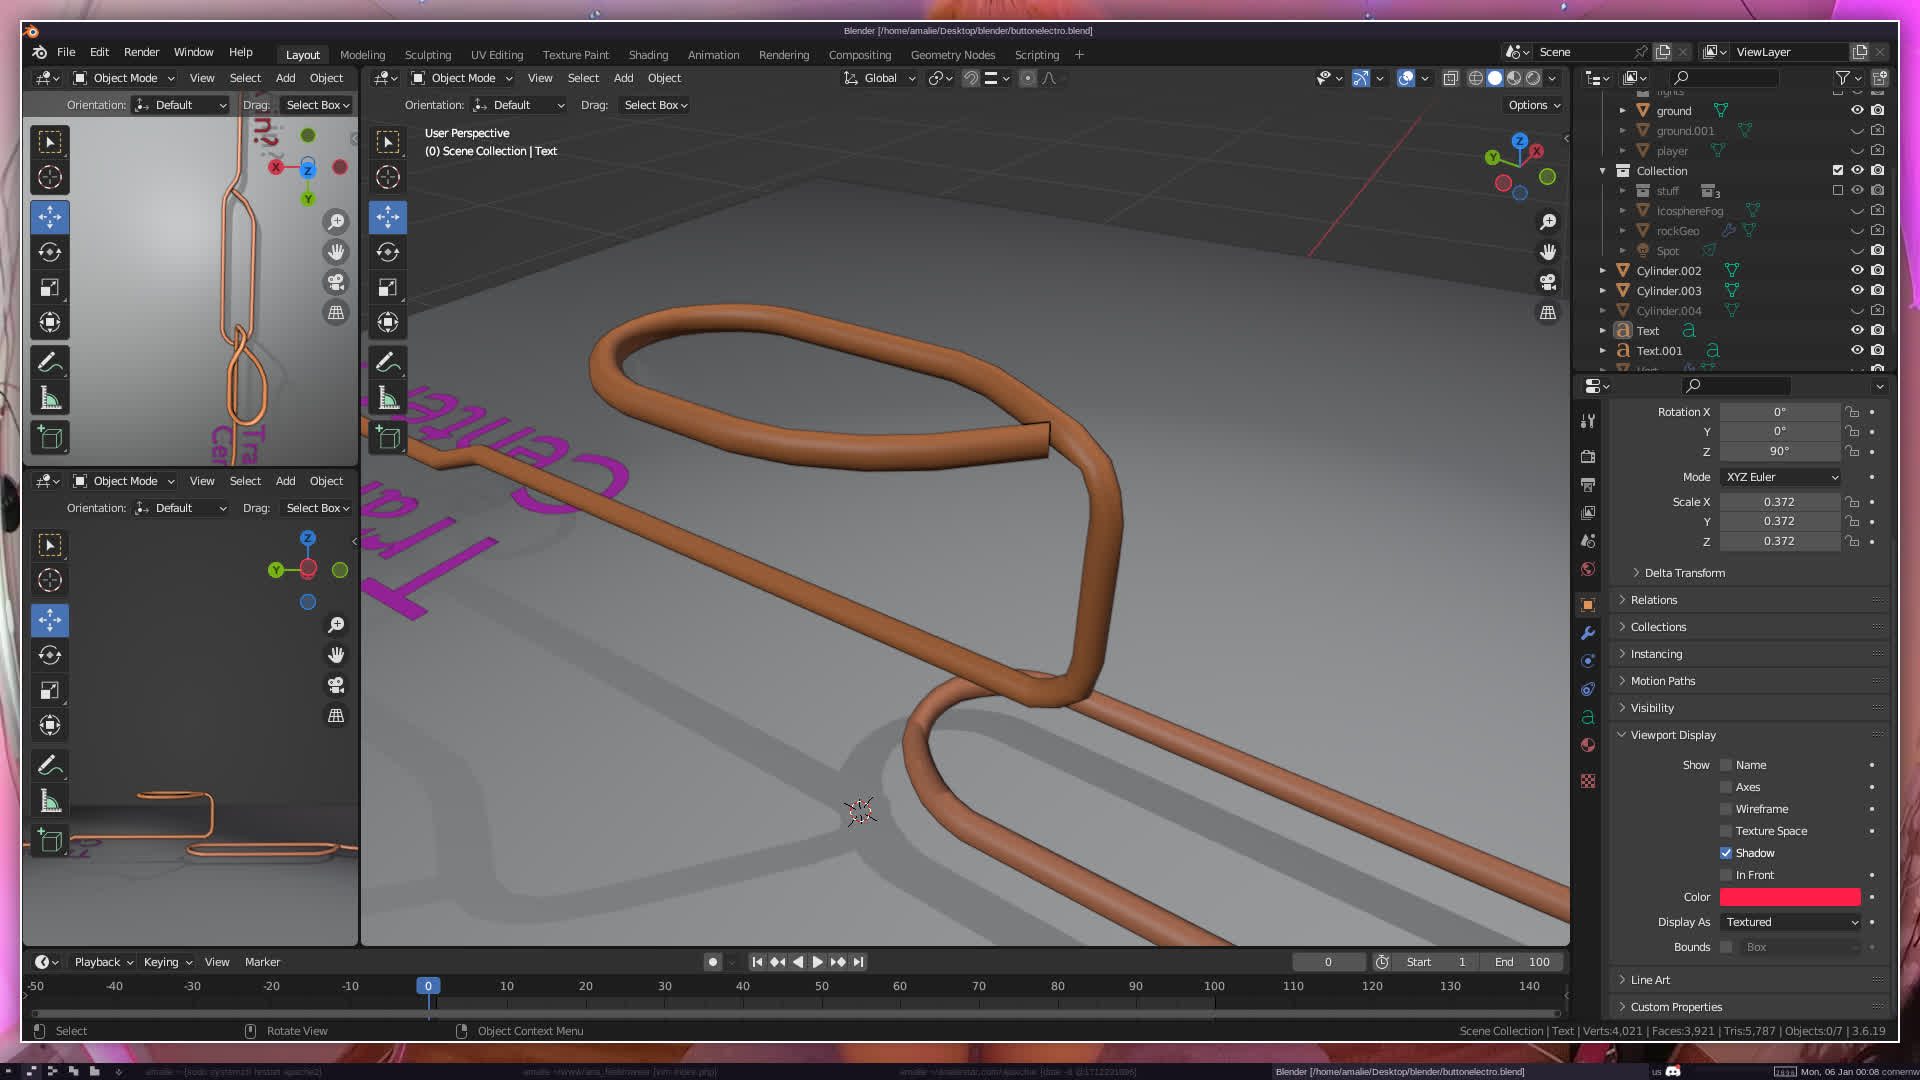Click the Scale X value field
This screenshot has width=1920, height=1080.
click(1779, 502)
